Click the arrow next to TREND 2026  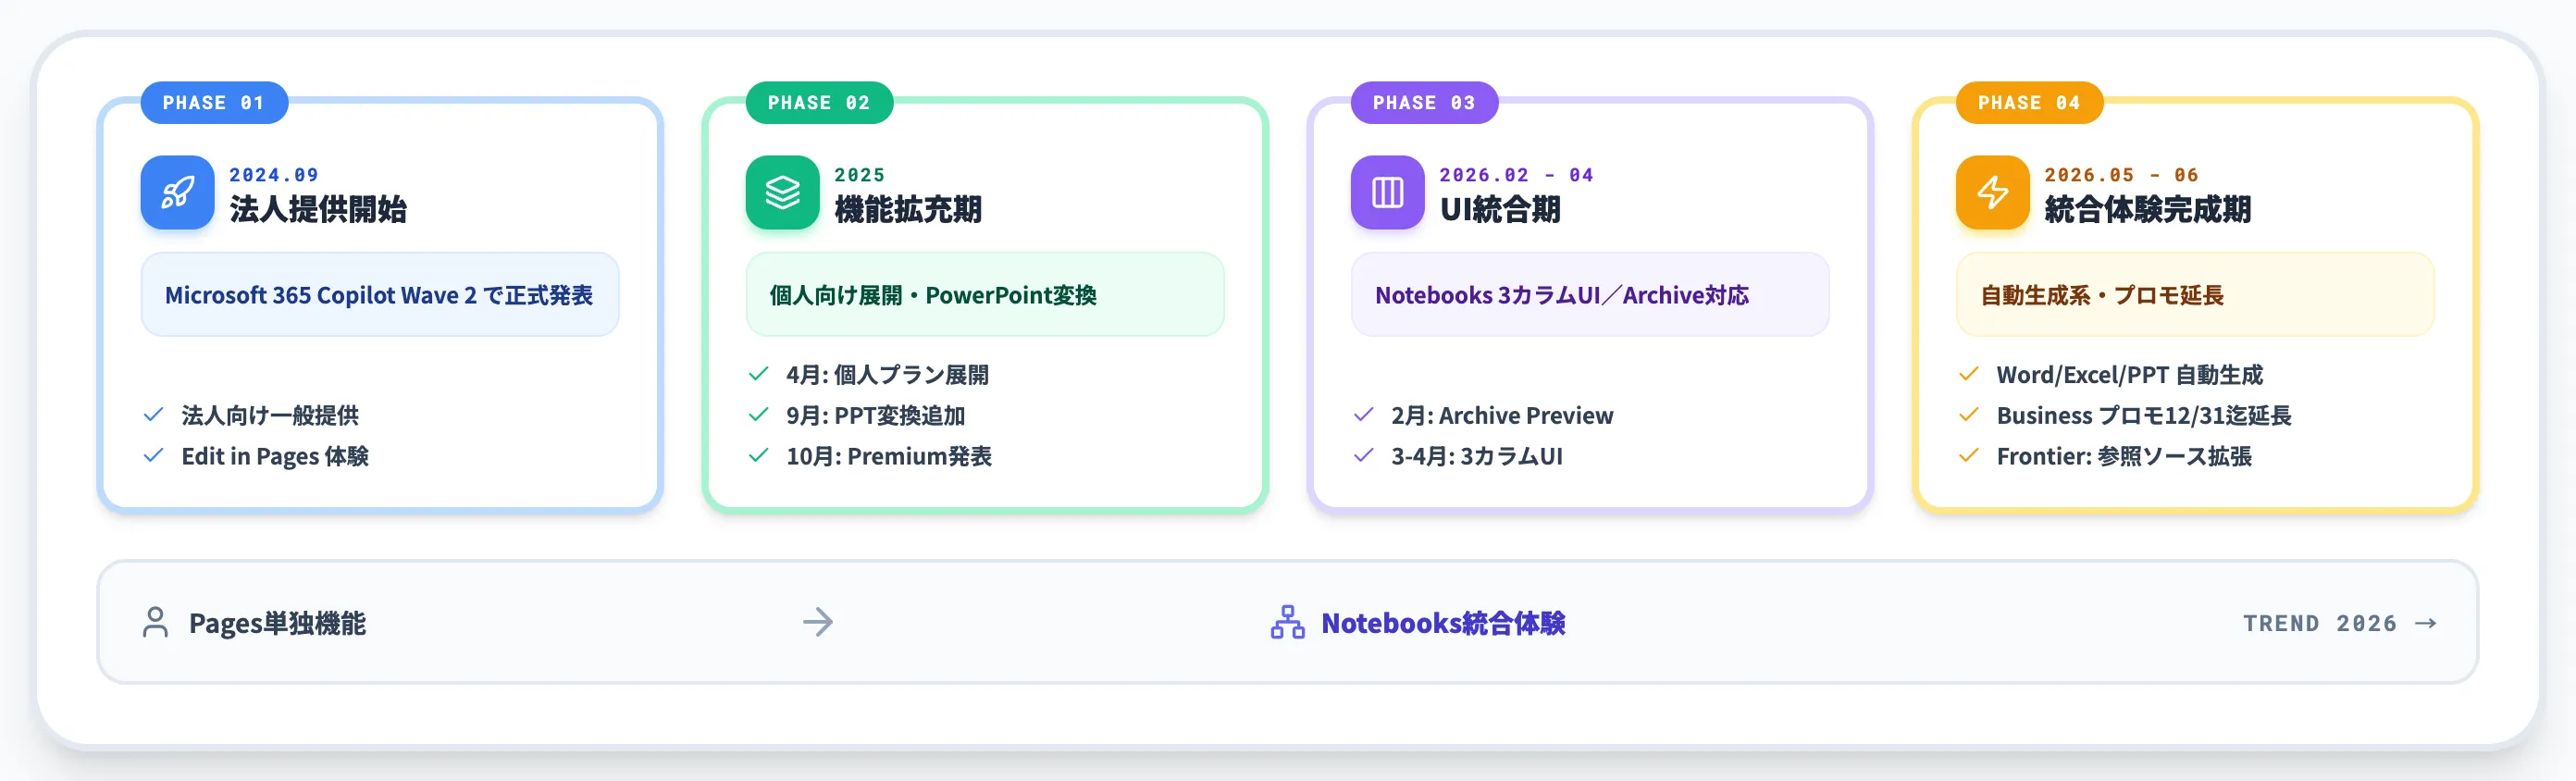[2425, 623]
